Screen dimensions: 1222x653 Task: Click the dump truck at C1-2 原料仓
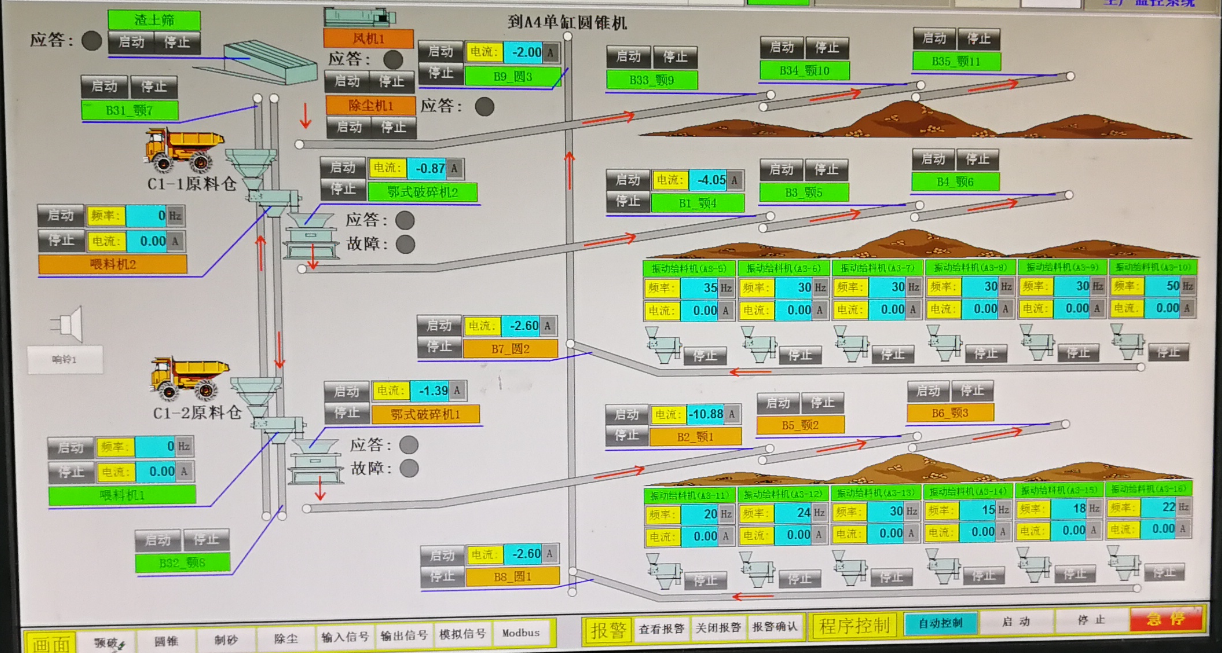pos(188,377)
